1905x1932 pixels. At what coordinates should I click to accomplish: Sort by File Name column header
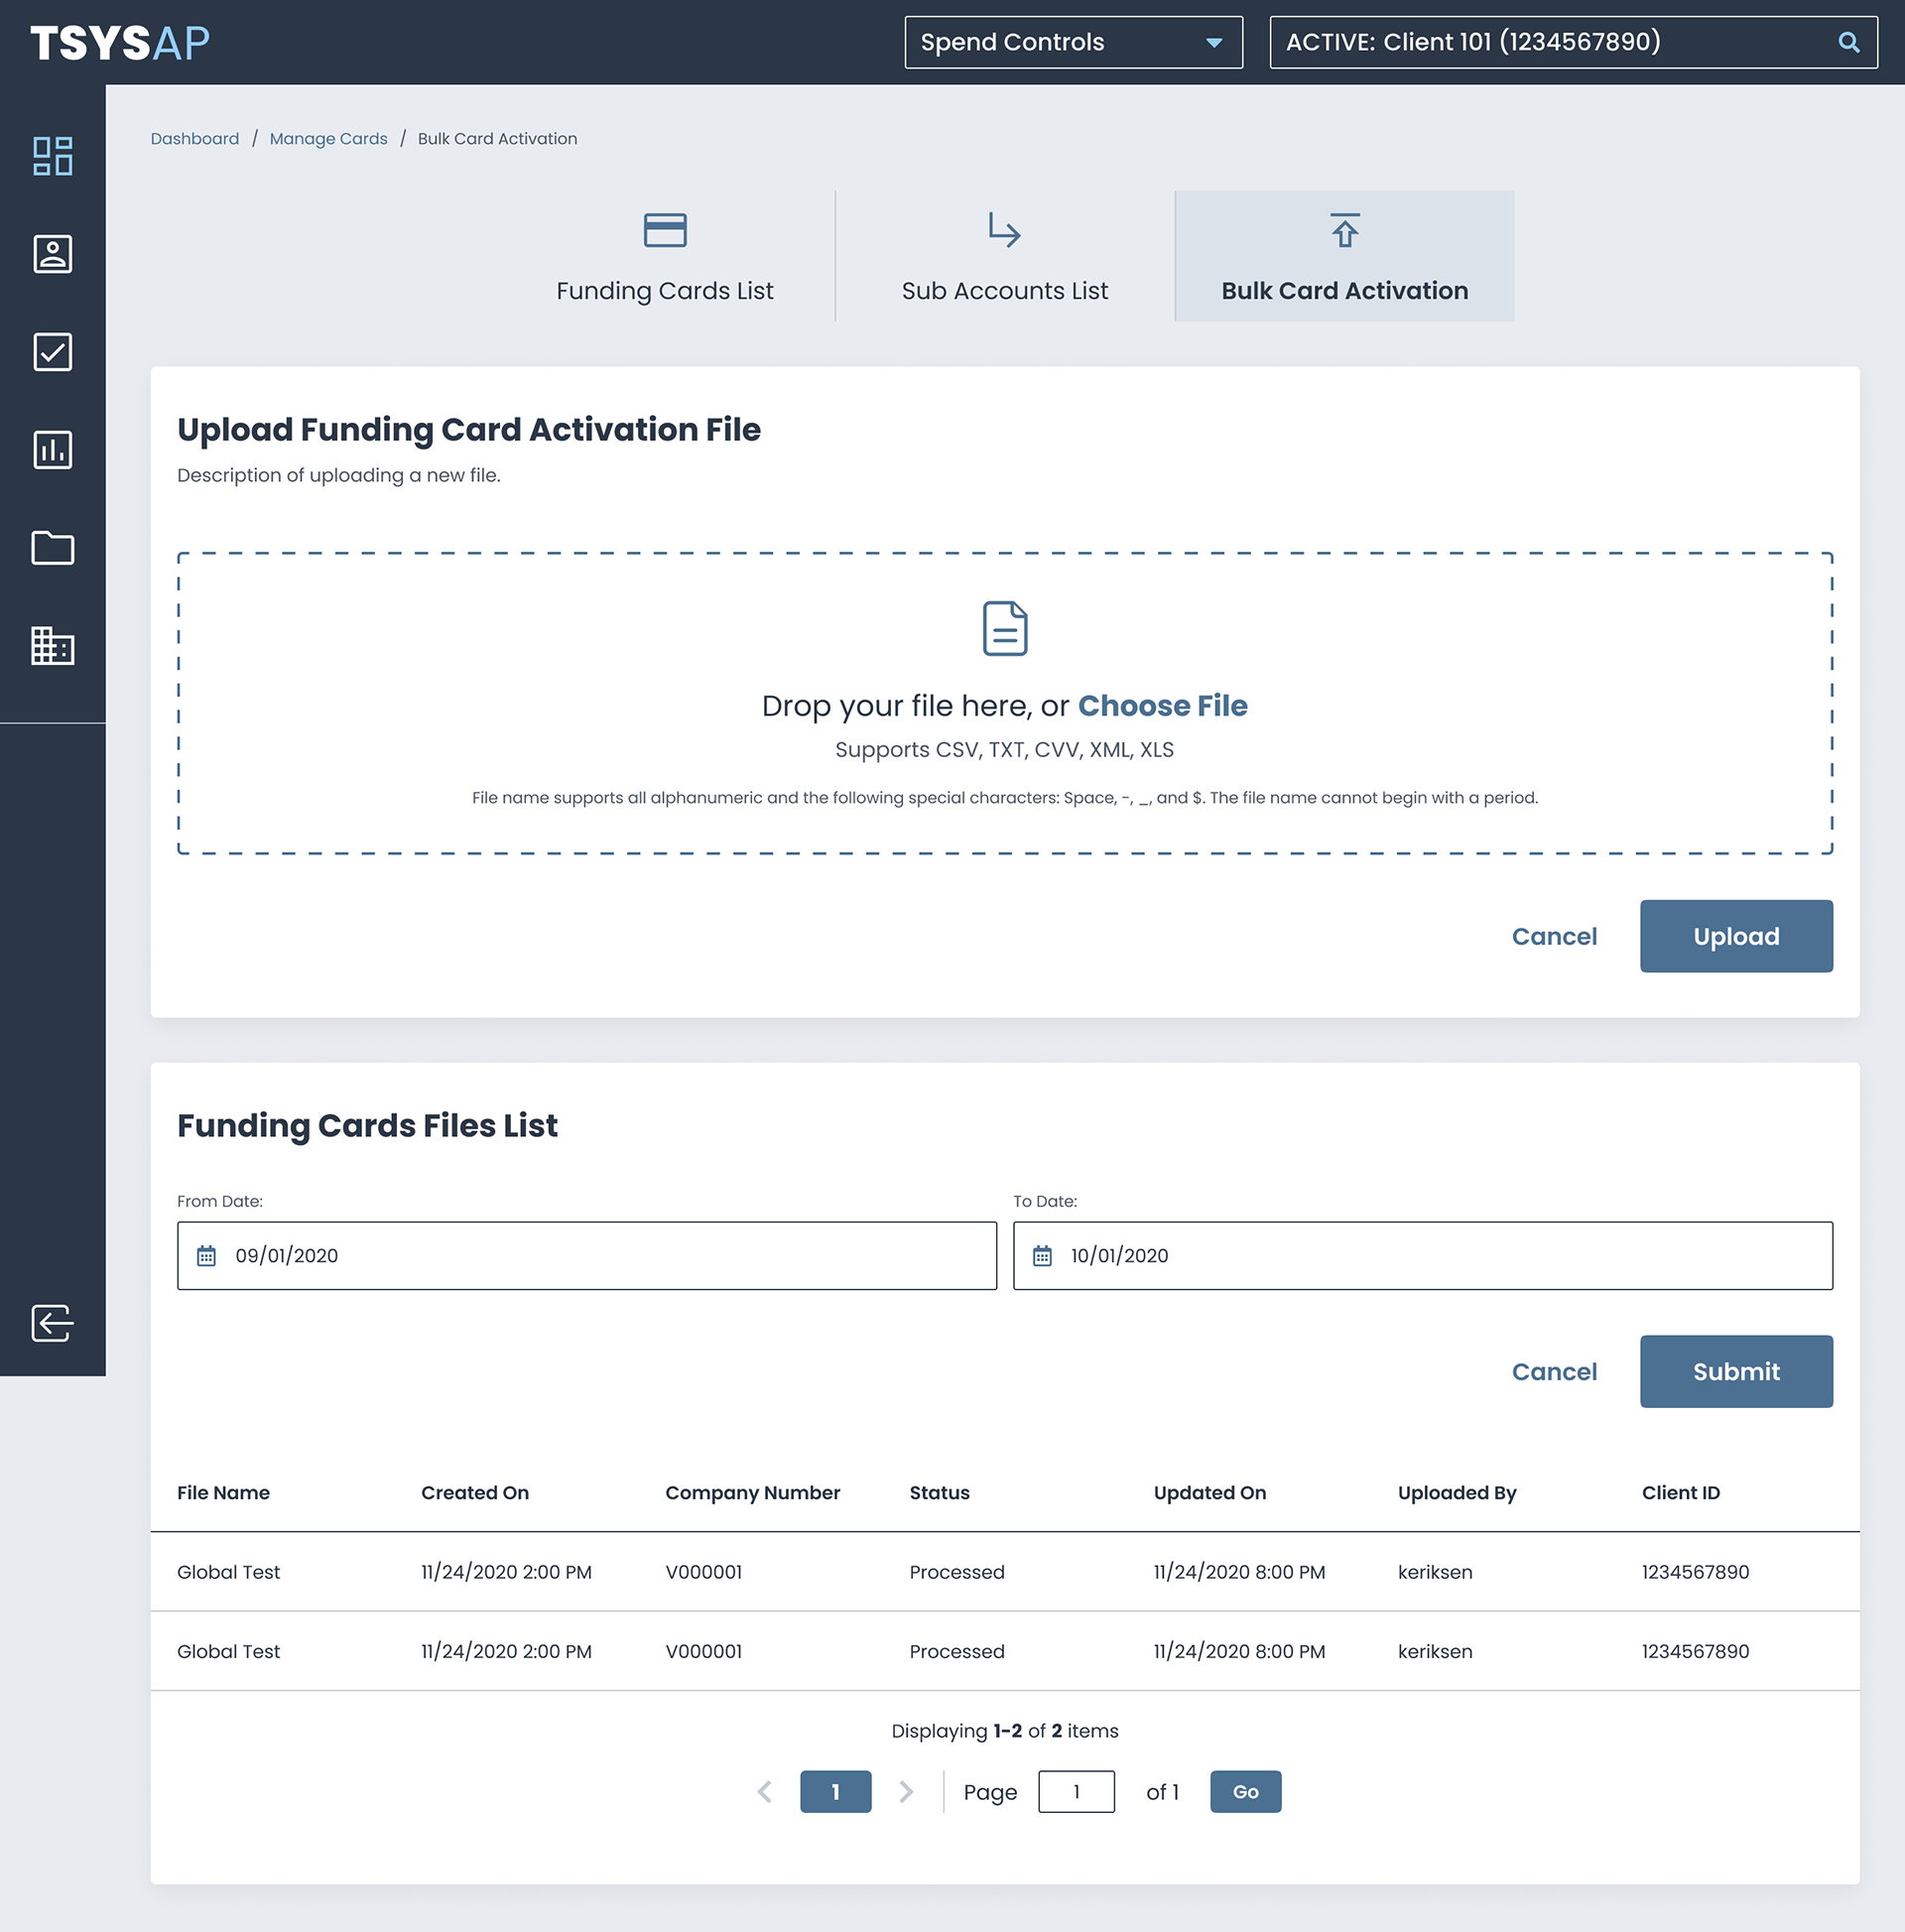(223, 1492)
